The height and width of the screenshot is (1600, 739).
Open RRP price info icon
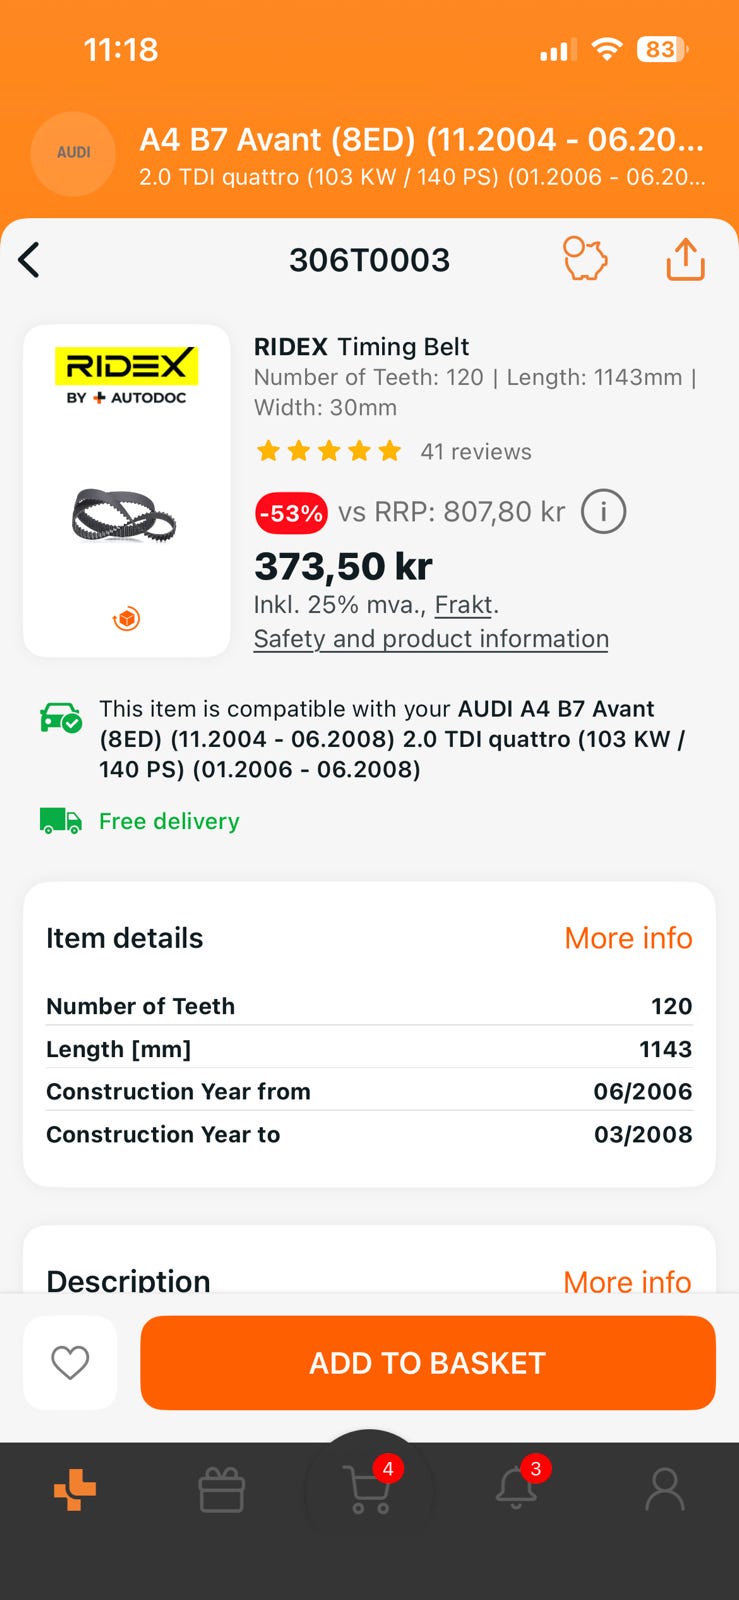[x=603, y=512]
